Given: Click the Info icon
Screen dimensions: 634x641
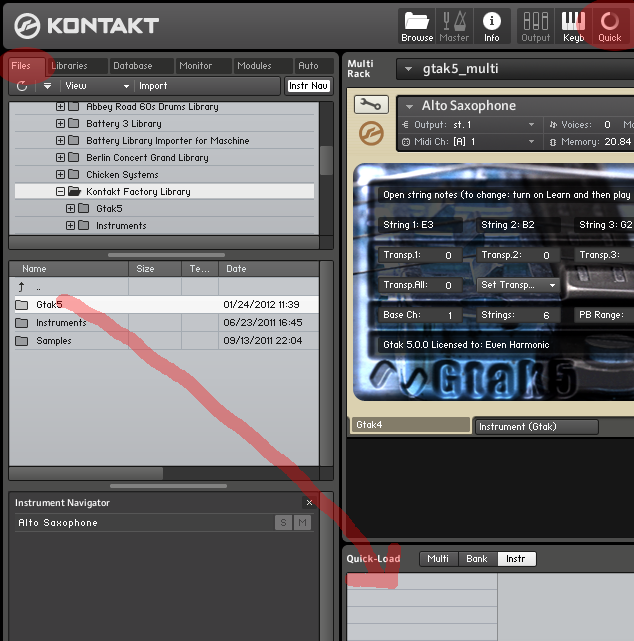Looking at the screenshot, I should (x=491, y=25).
